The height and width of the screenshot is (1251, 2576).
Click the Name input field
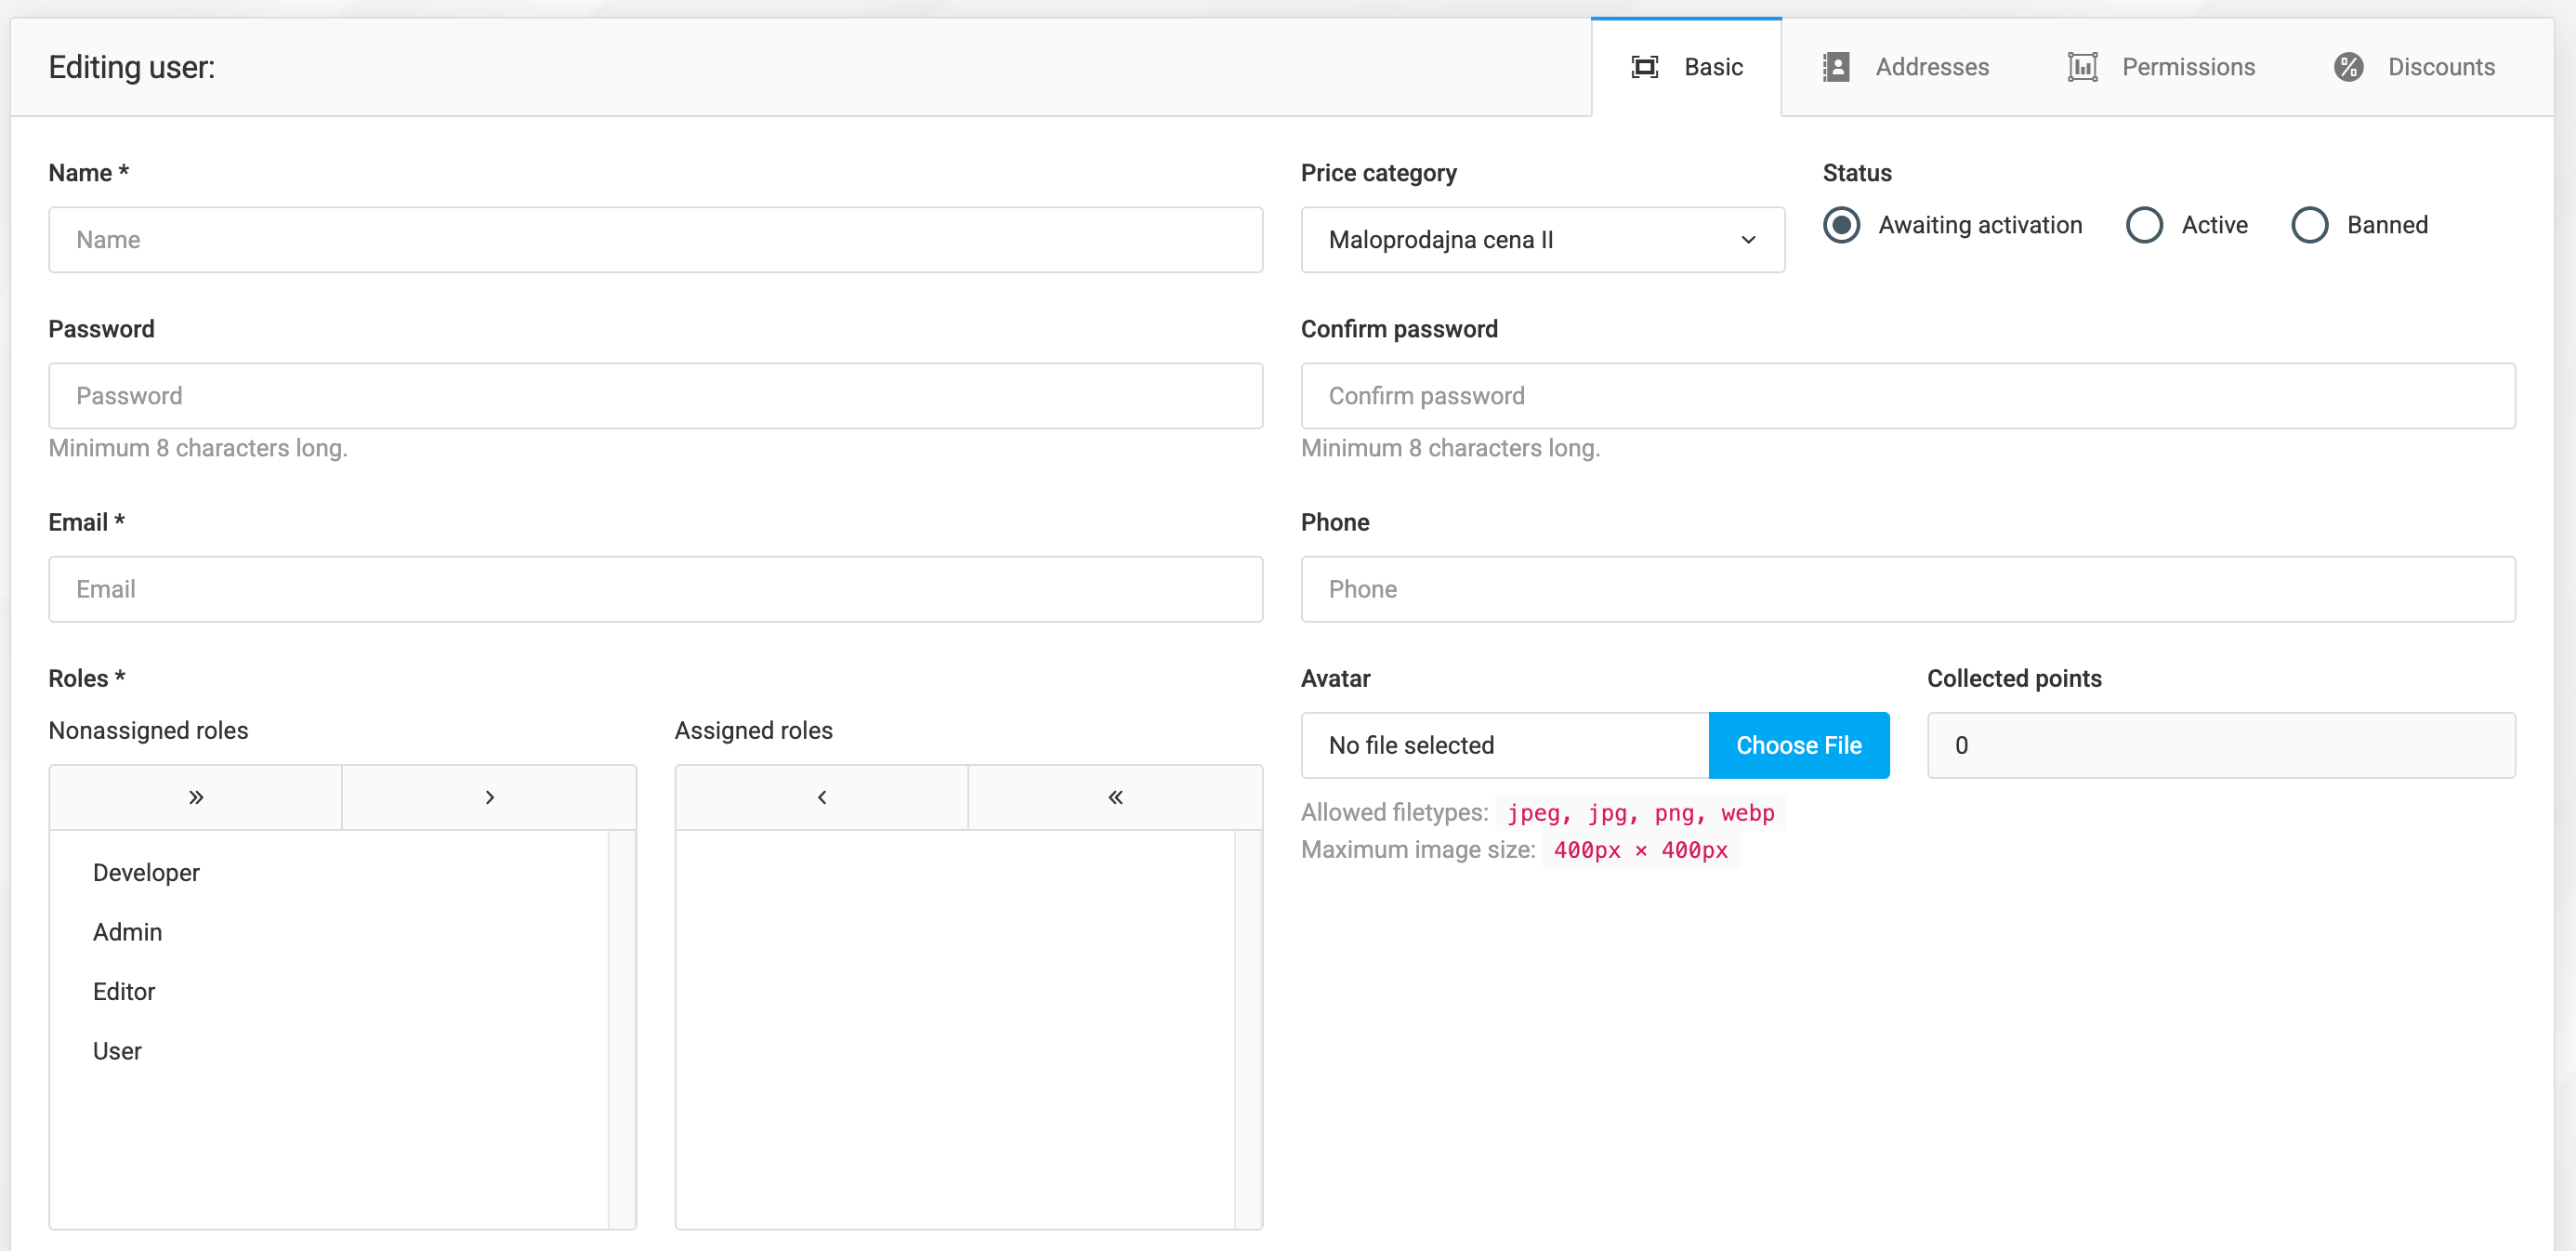tap(655, 240)
